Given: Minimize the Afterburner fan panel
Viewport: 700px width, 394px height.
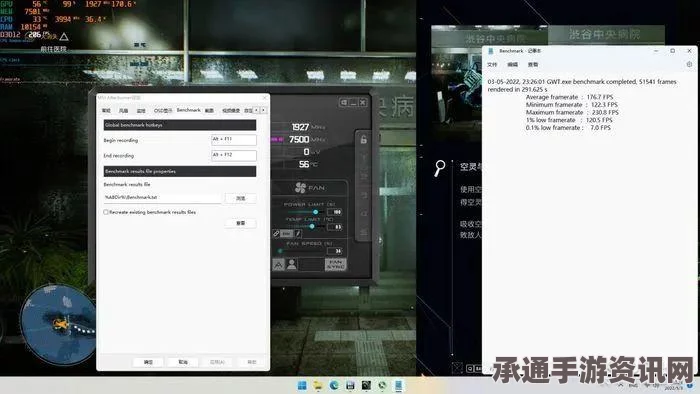Looking at the screenshot, I should pyautogui.click(x=353, y=103).
